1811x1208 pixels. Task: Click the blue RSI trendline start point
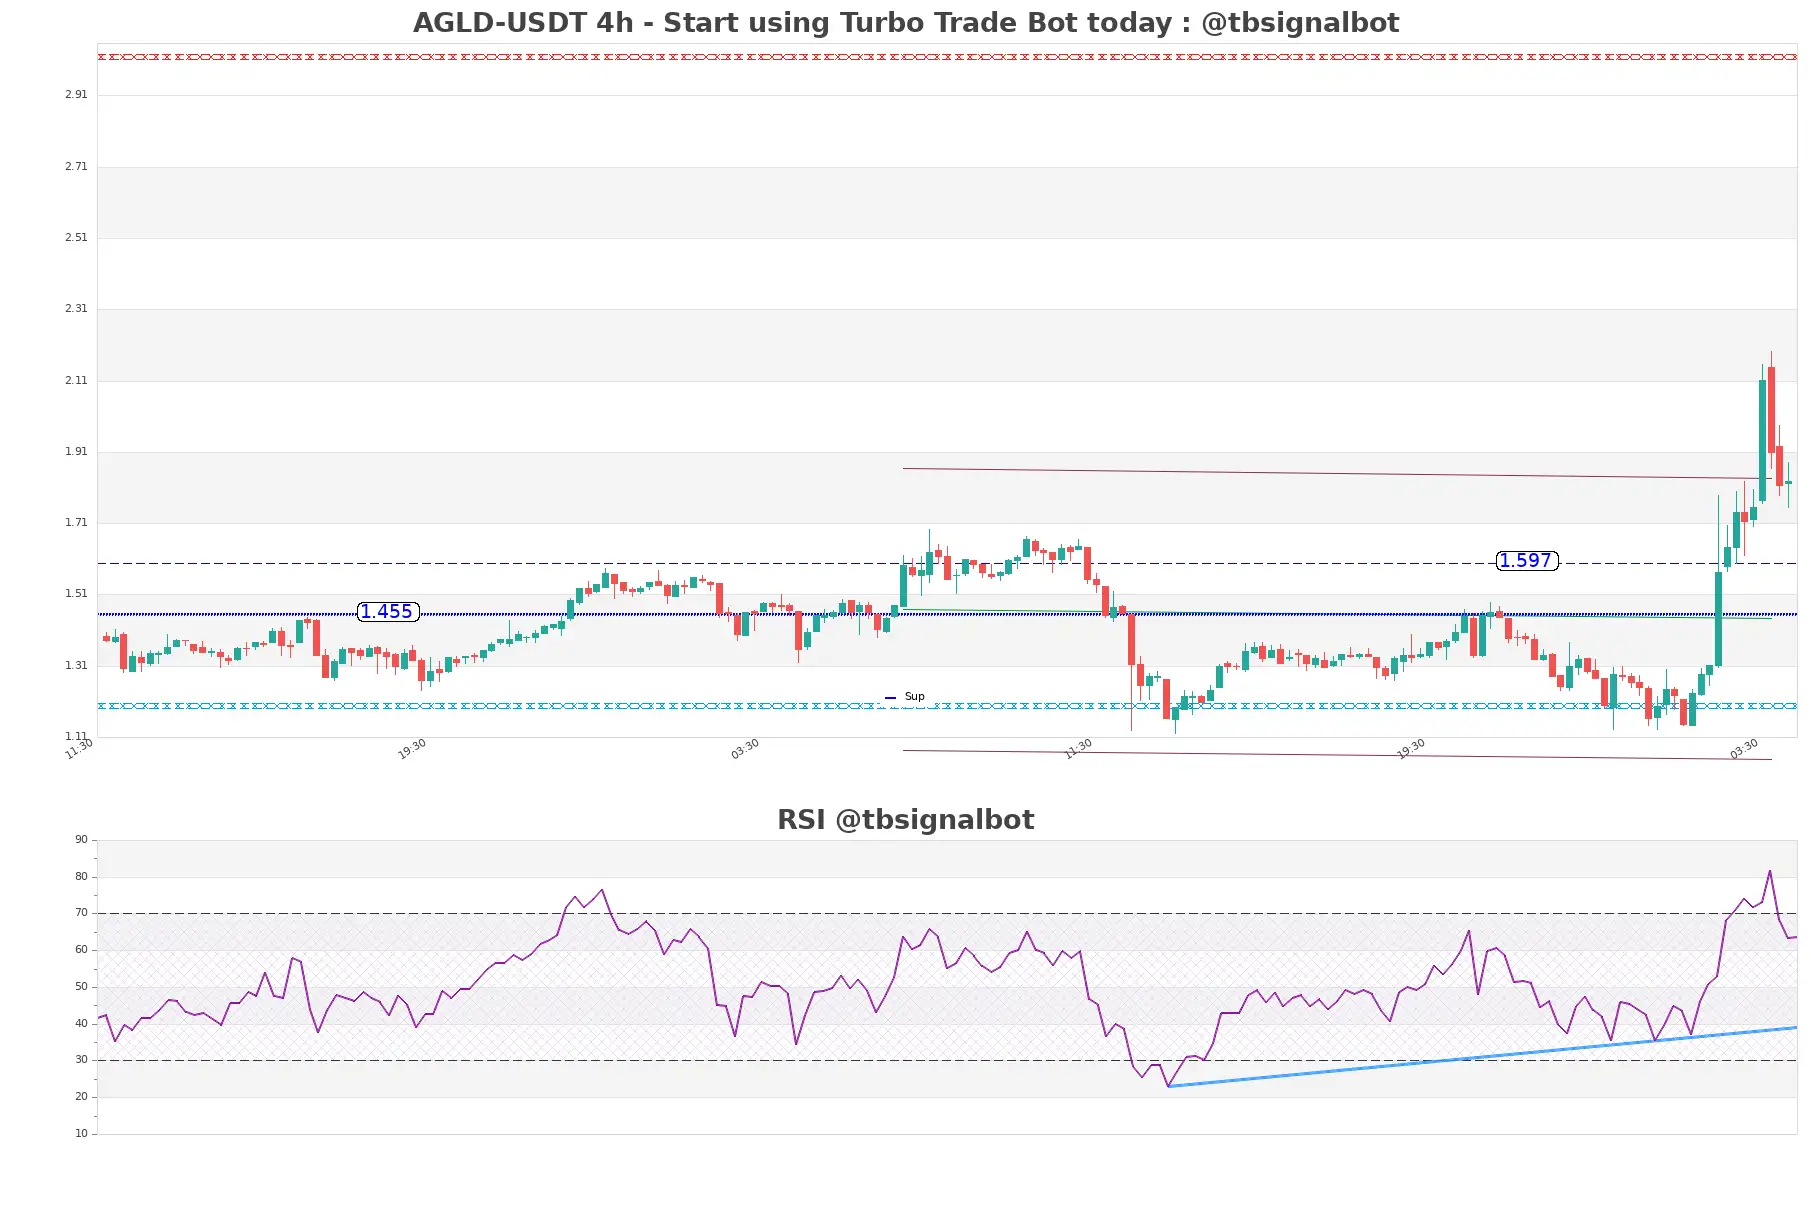click(x=1168, y=1086)
